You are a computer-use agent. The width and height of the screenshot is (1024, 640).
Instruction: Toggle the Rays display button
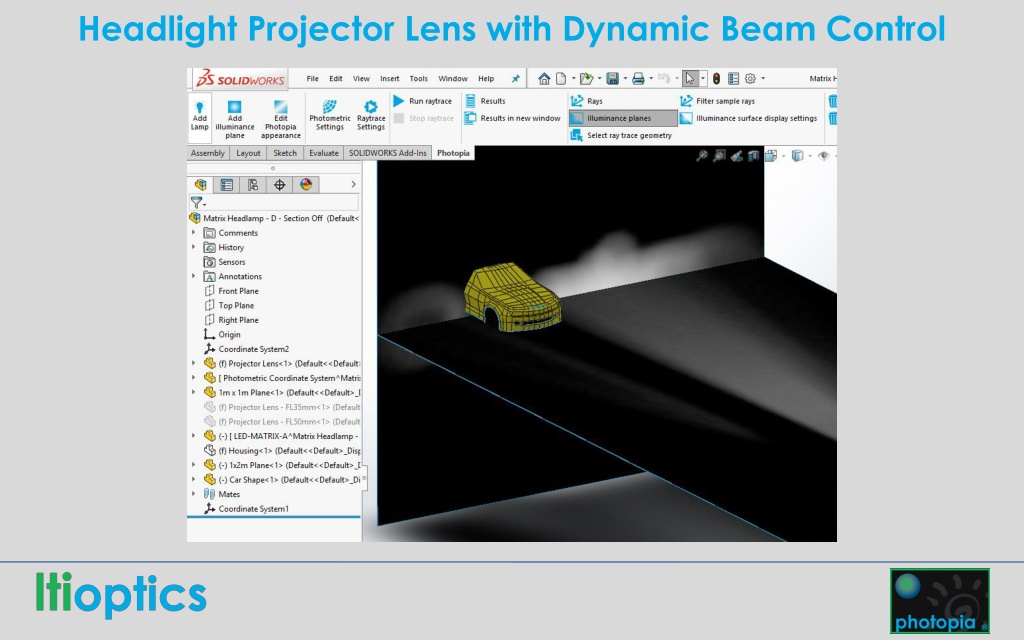point(586,101)
